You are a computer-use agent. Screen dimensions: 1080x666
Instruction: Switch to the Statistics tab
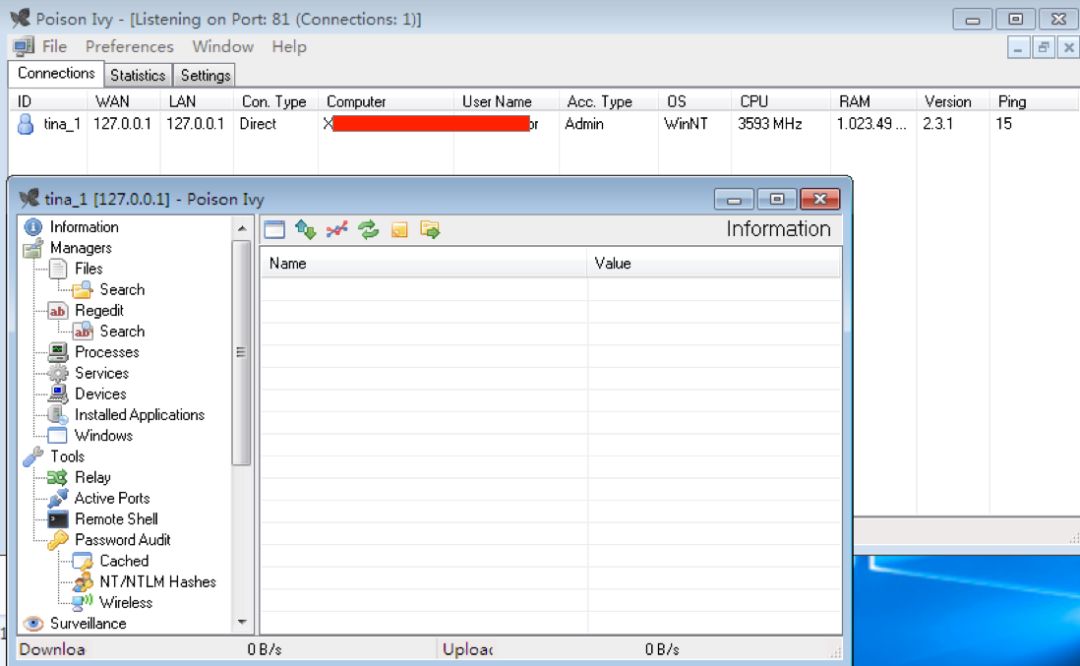coord(138,75)
